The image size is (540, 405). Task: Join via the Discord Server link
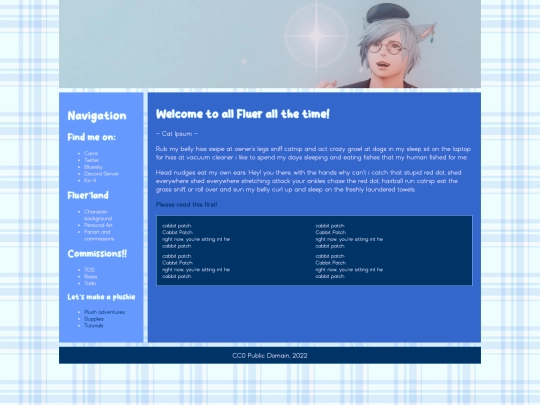coord(102,174)
